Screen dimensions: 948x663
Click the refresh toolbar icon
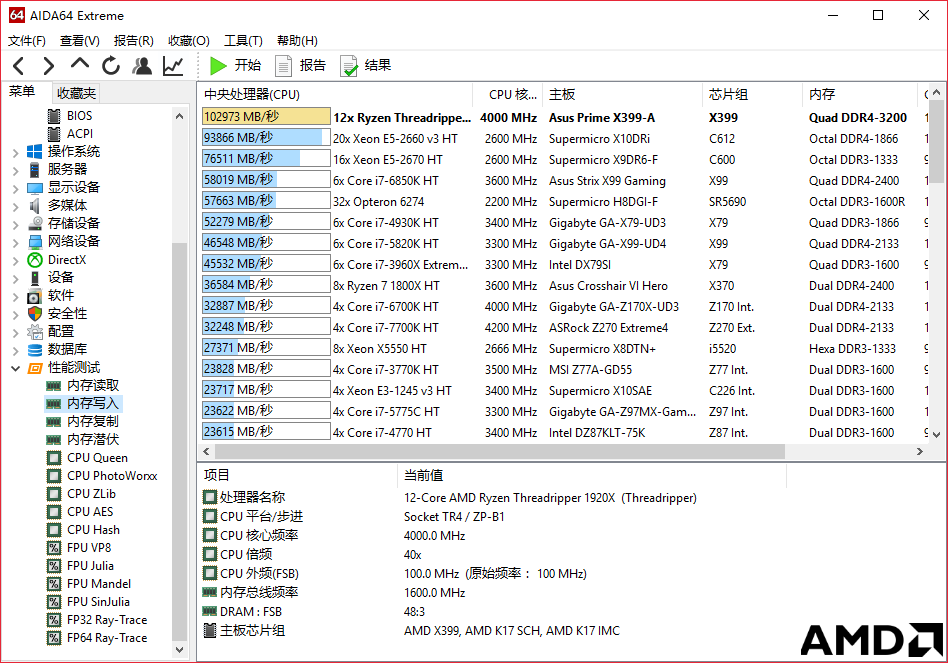(111, 65)
